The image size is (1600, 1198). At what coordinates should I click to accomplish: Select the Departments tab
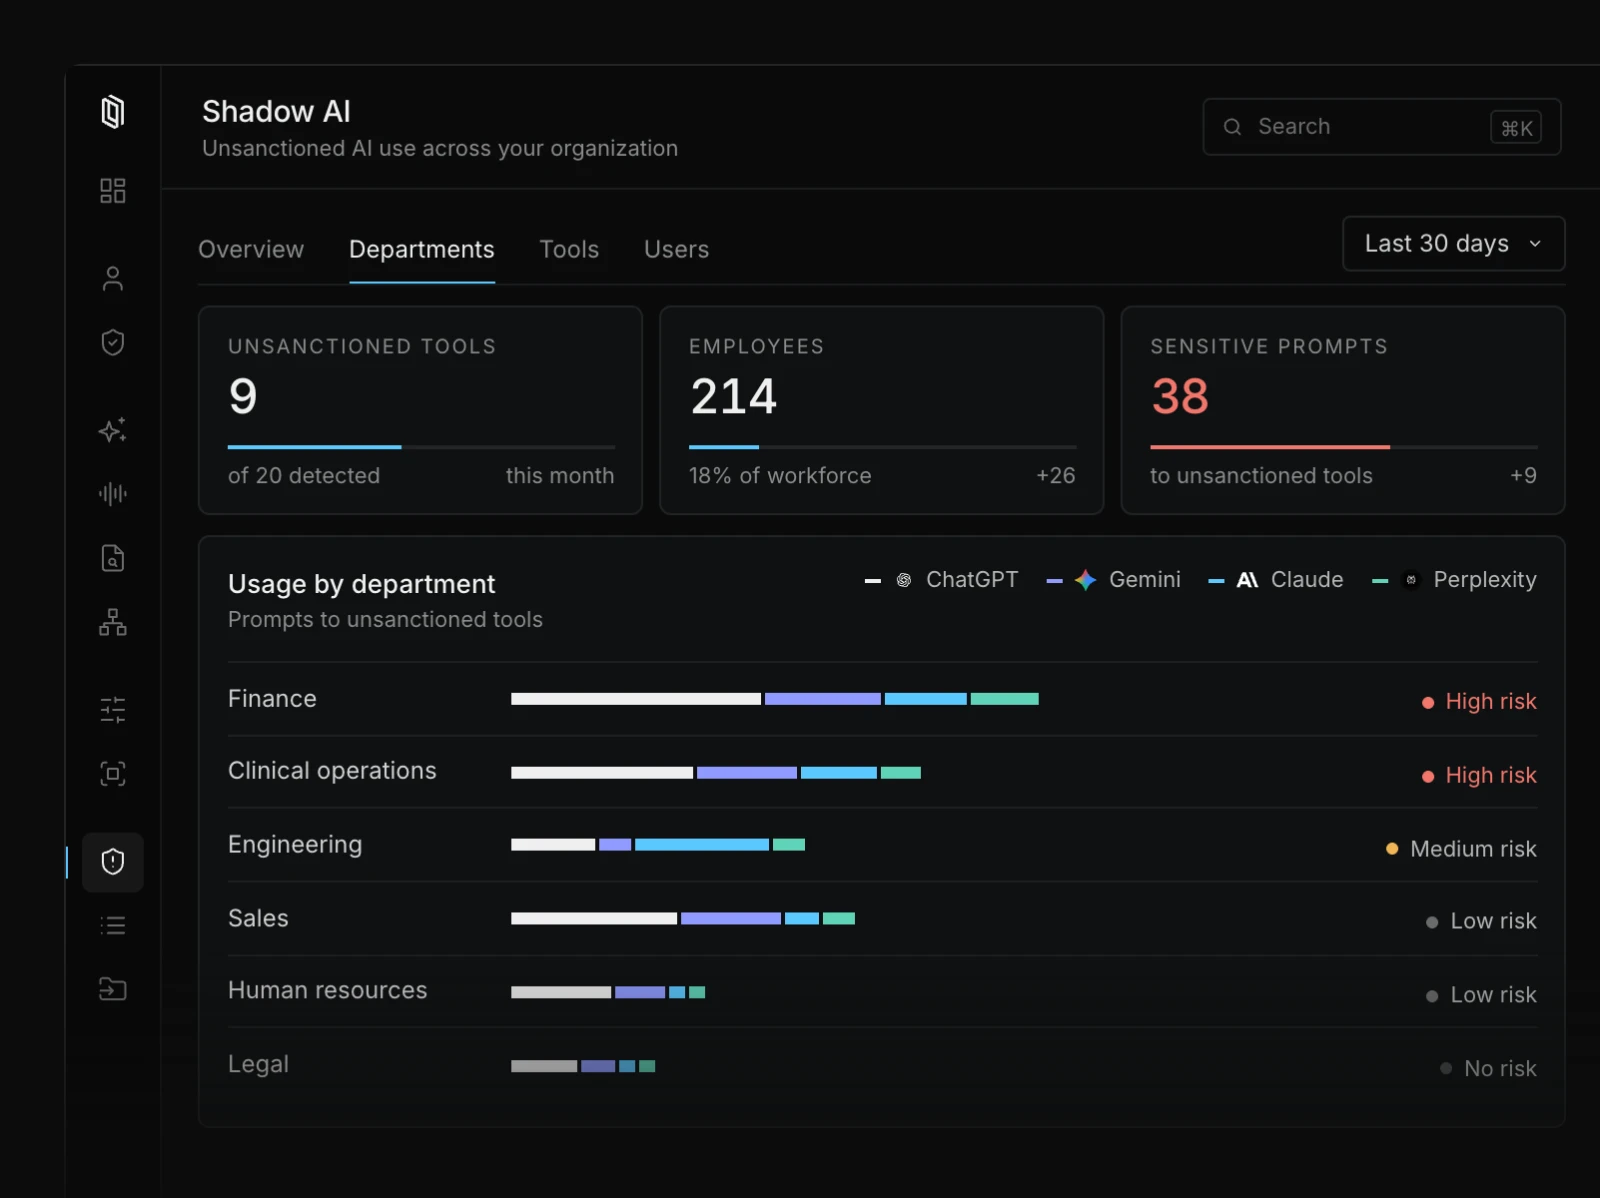[422, 249]
